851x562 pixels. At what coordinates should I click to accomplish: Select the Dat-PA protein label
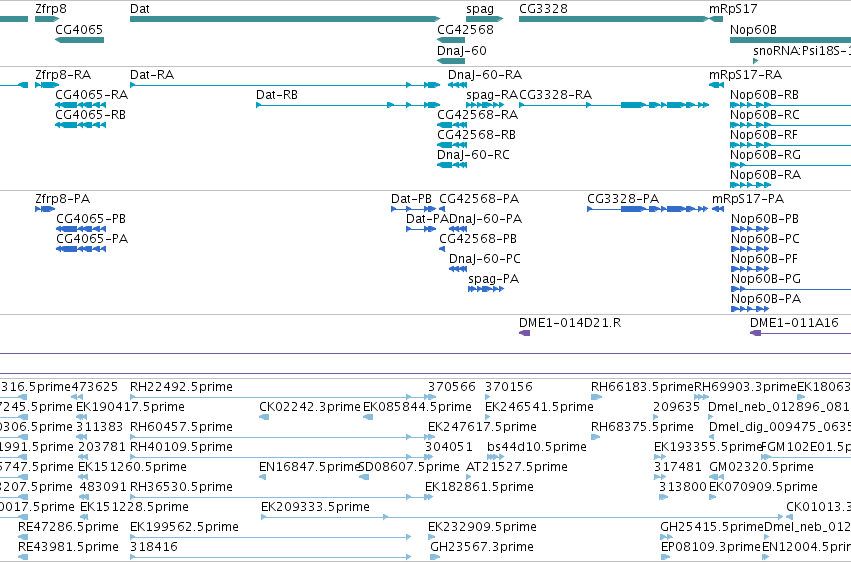click(427, 219)
